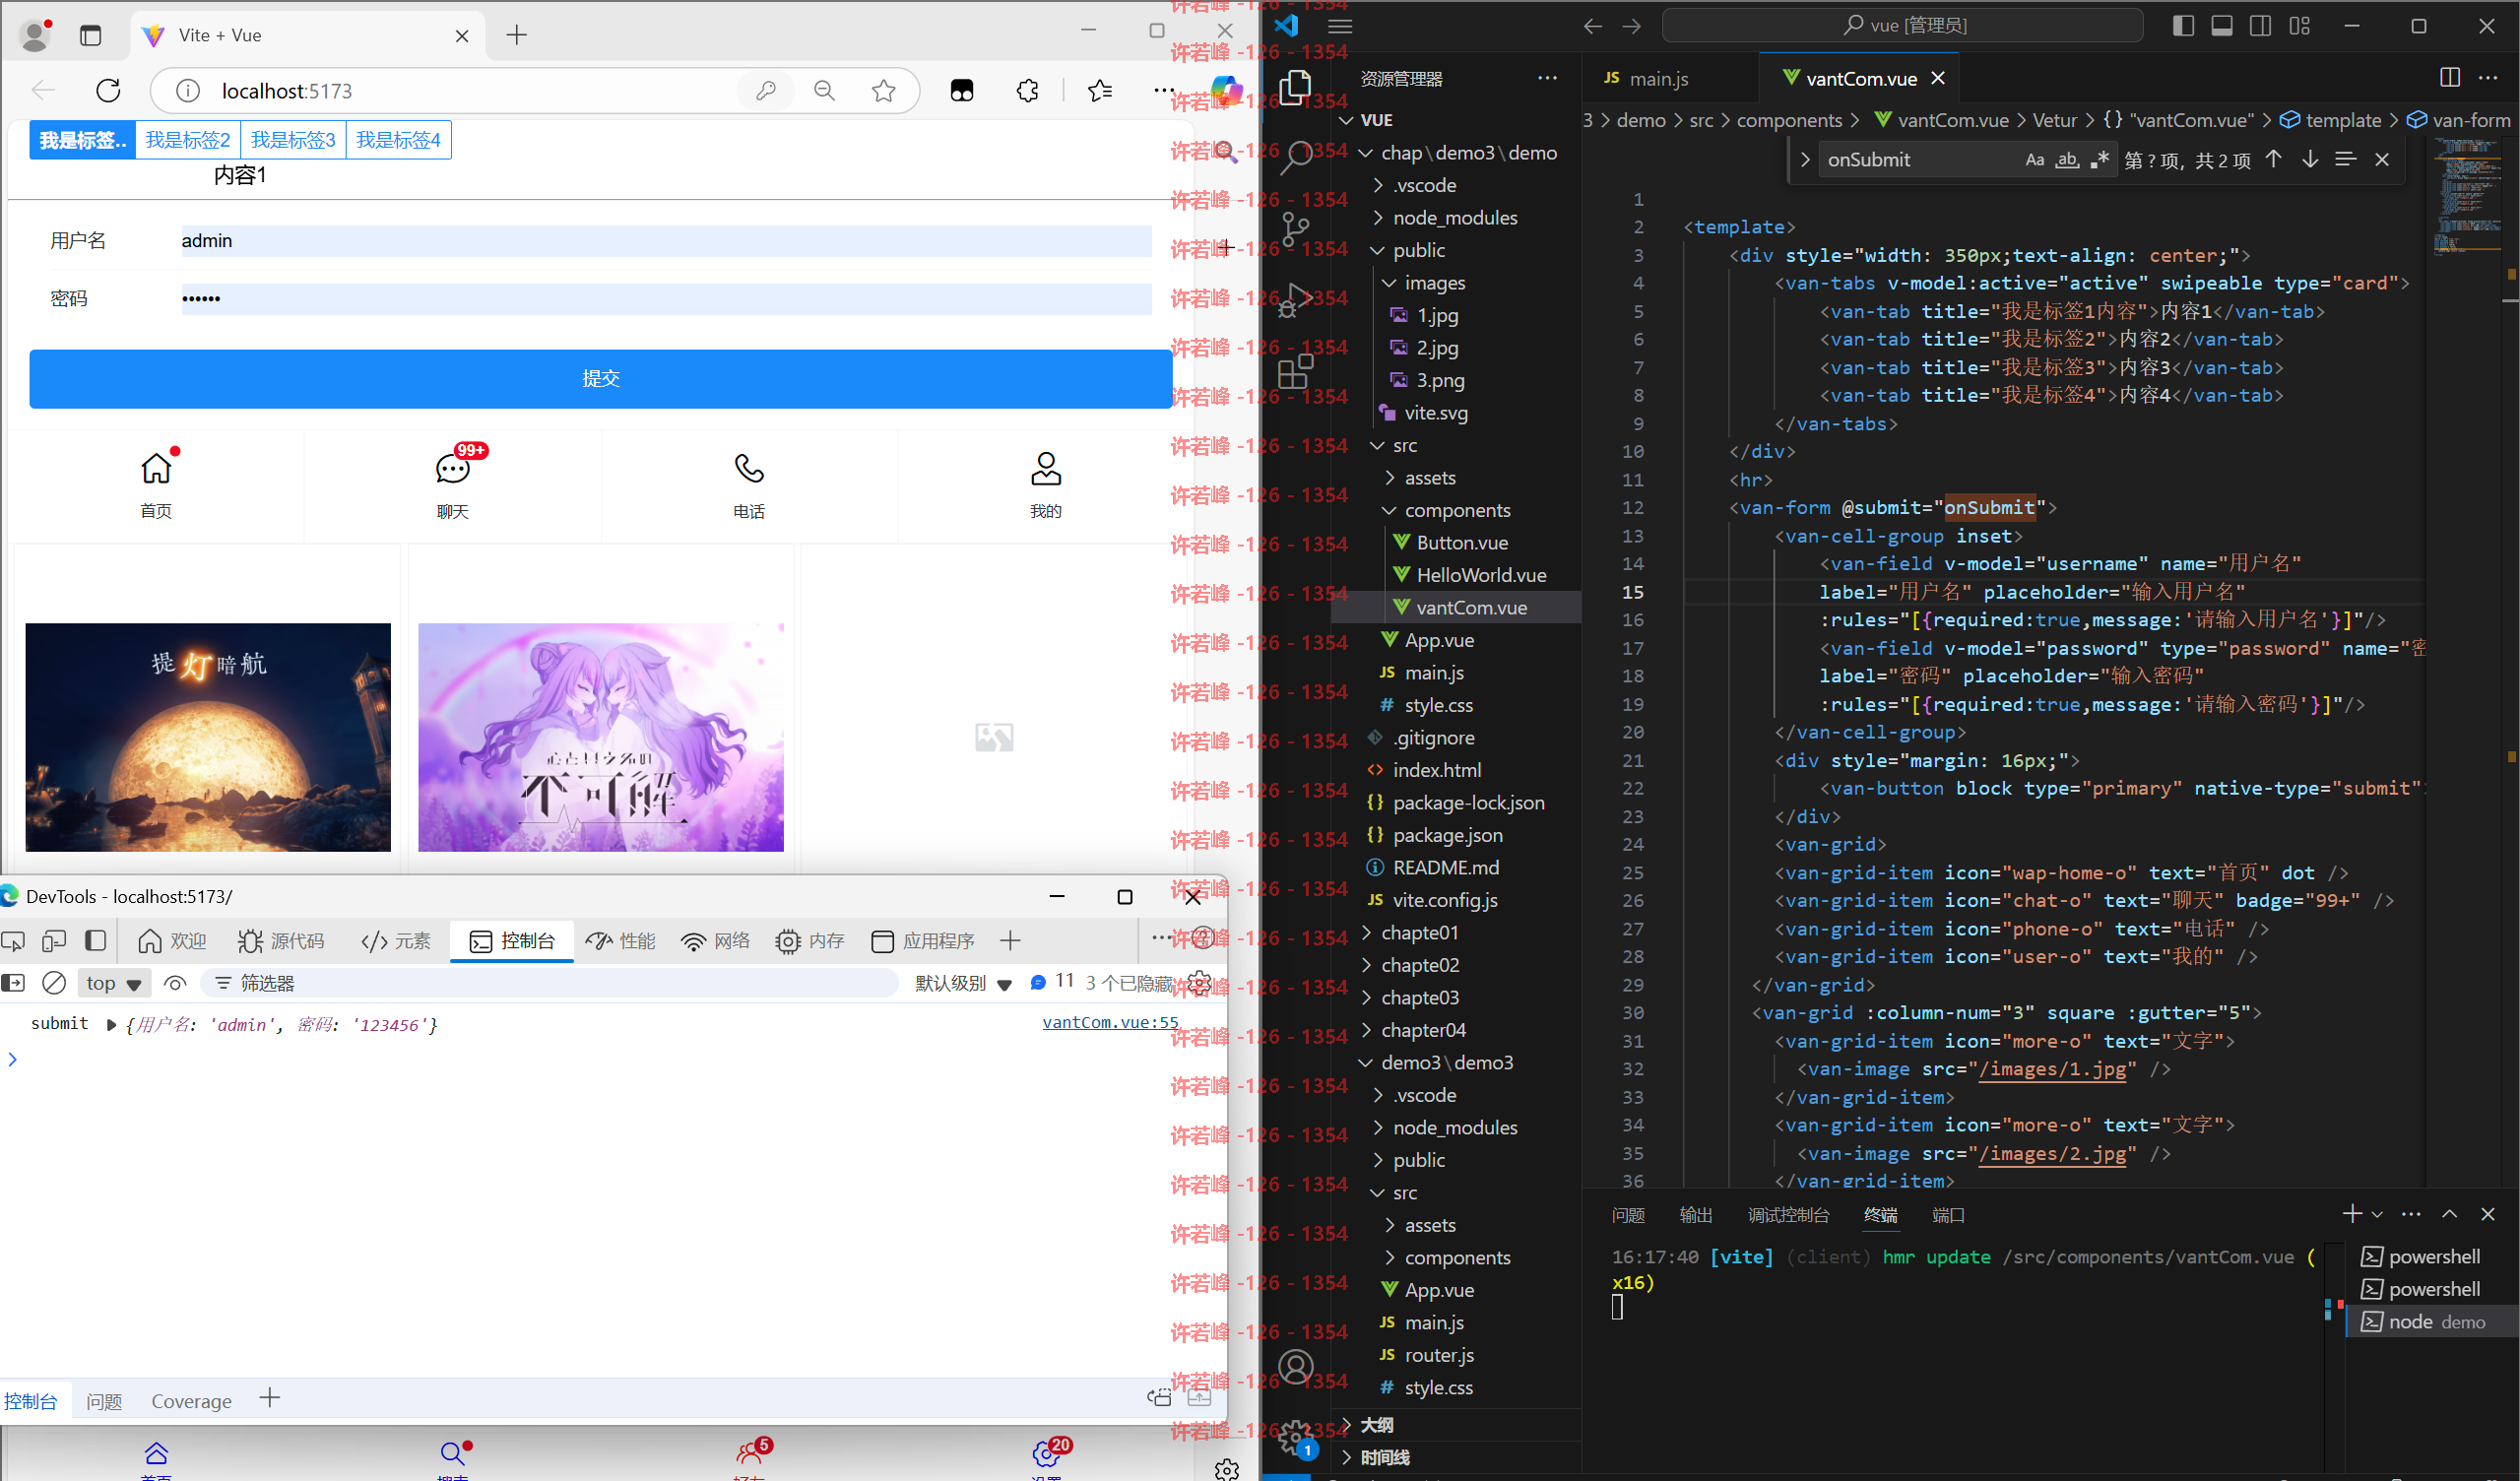Open VS Code hamburger application menu

point(1340,26)
